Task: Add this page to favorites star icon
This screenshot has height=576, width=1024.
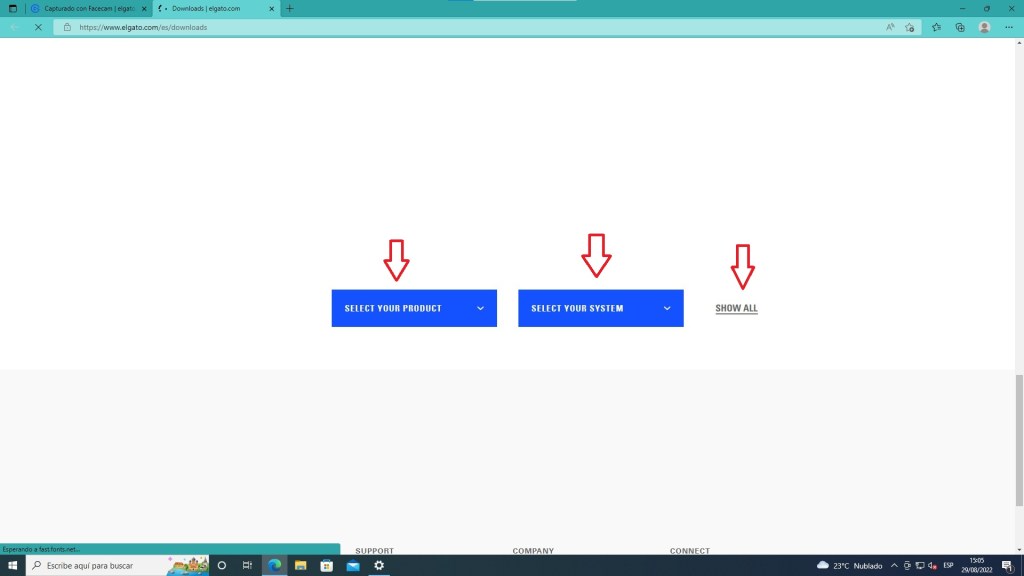Action: [910, 27]
